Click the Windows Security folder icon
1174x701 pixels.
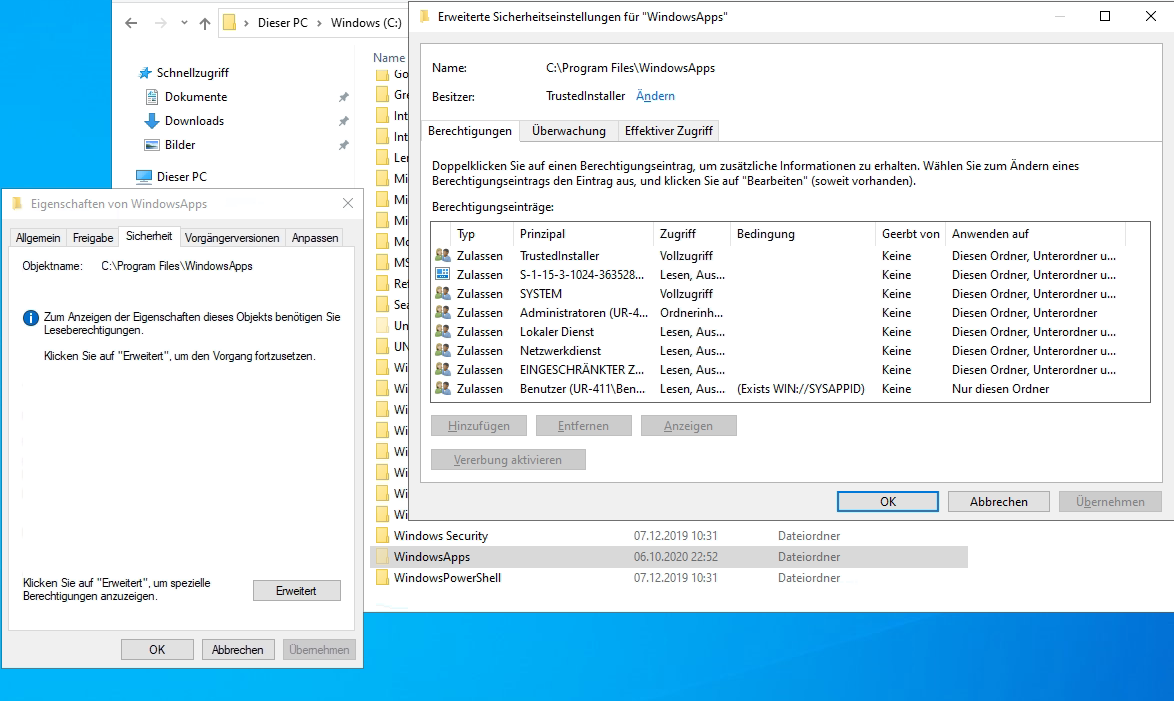381,536
